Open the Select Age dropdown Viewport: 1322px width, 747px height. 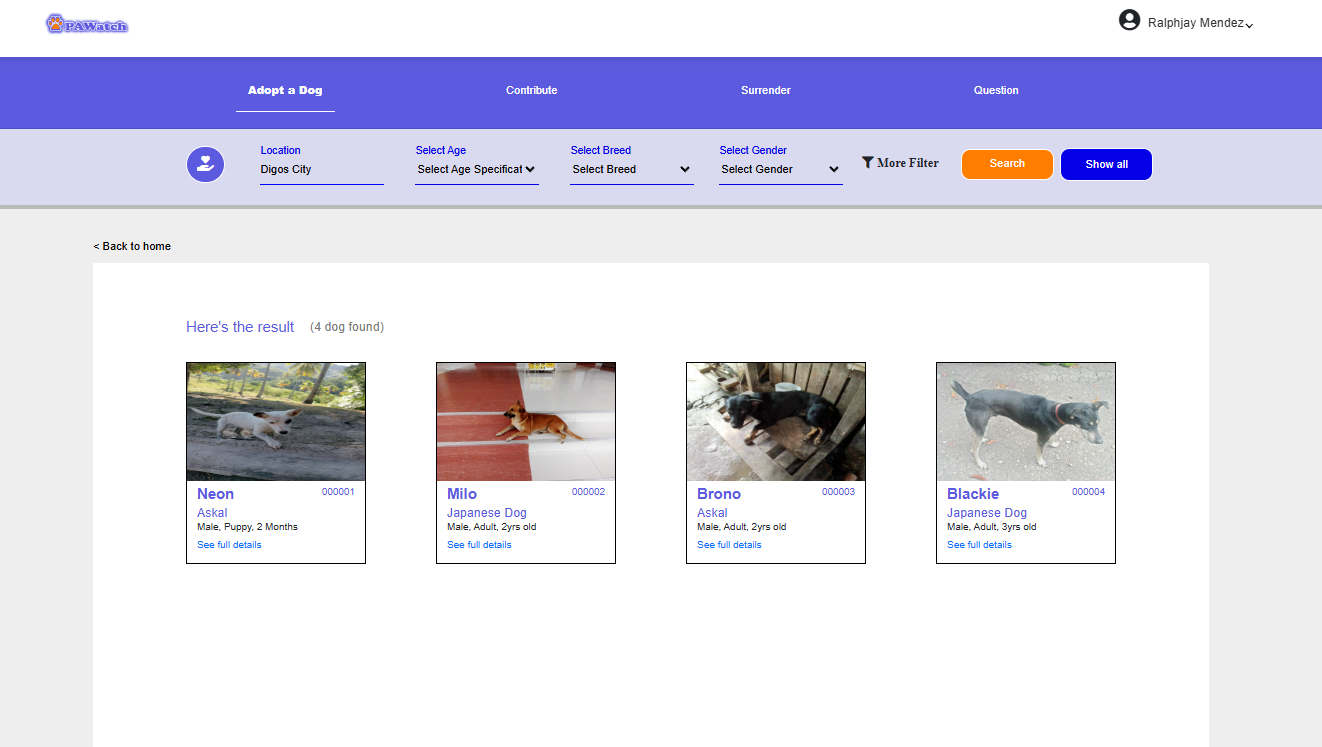coord(476,170)
